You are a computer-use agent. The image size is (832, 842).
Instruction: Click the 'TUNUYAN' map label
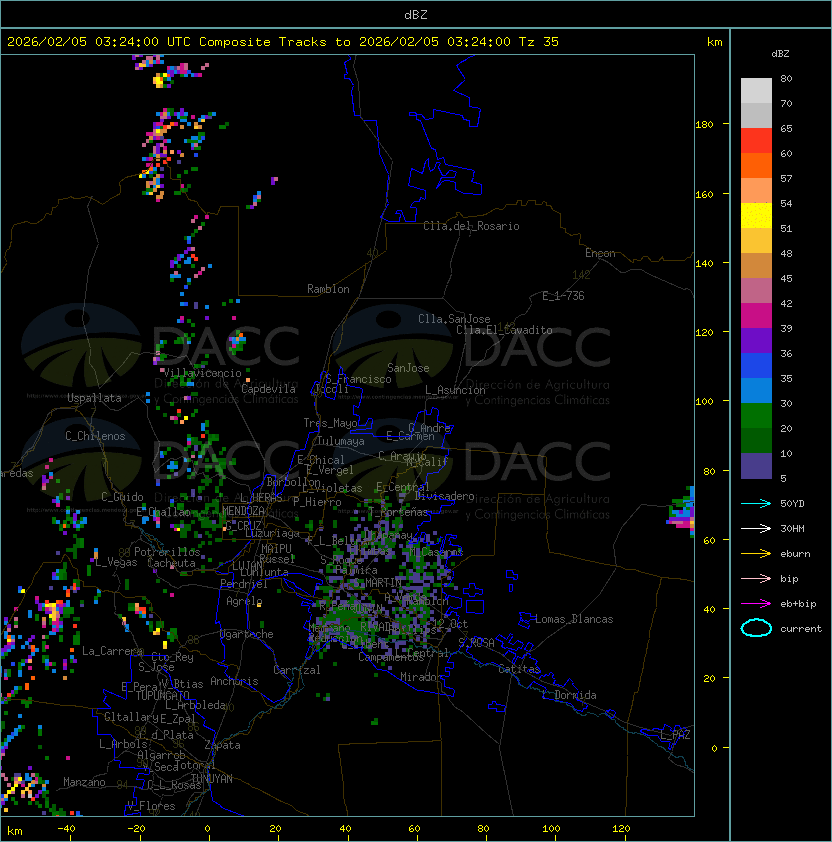pos(212,779)
